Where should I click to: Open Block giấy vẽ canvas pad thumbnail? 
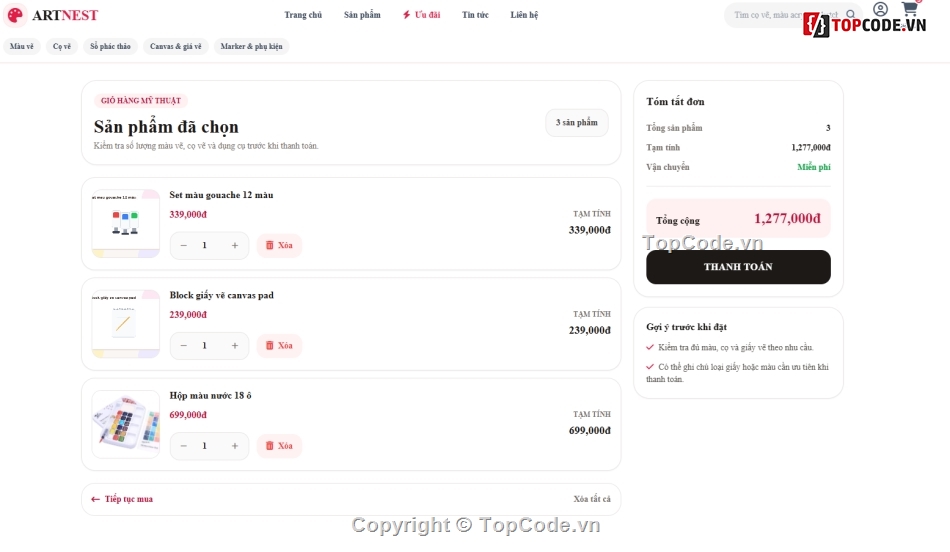tap(125, 324)
